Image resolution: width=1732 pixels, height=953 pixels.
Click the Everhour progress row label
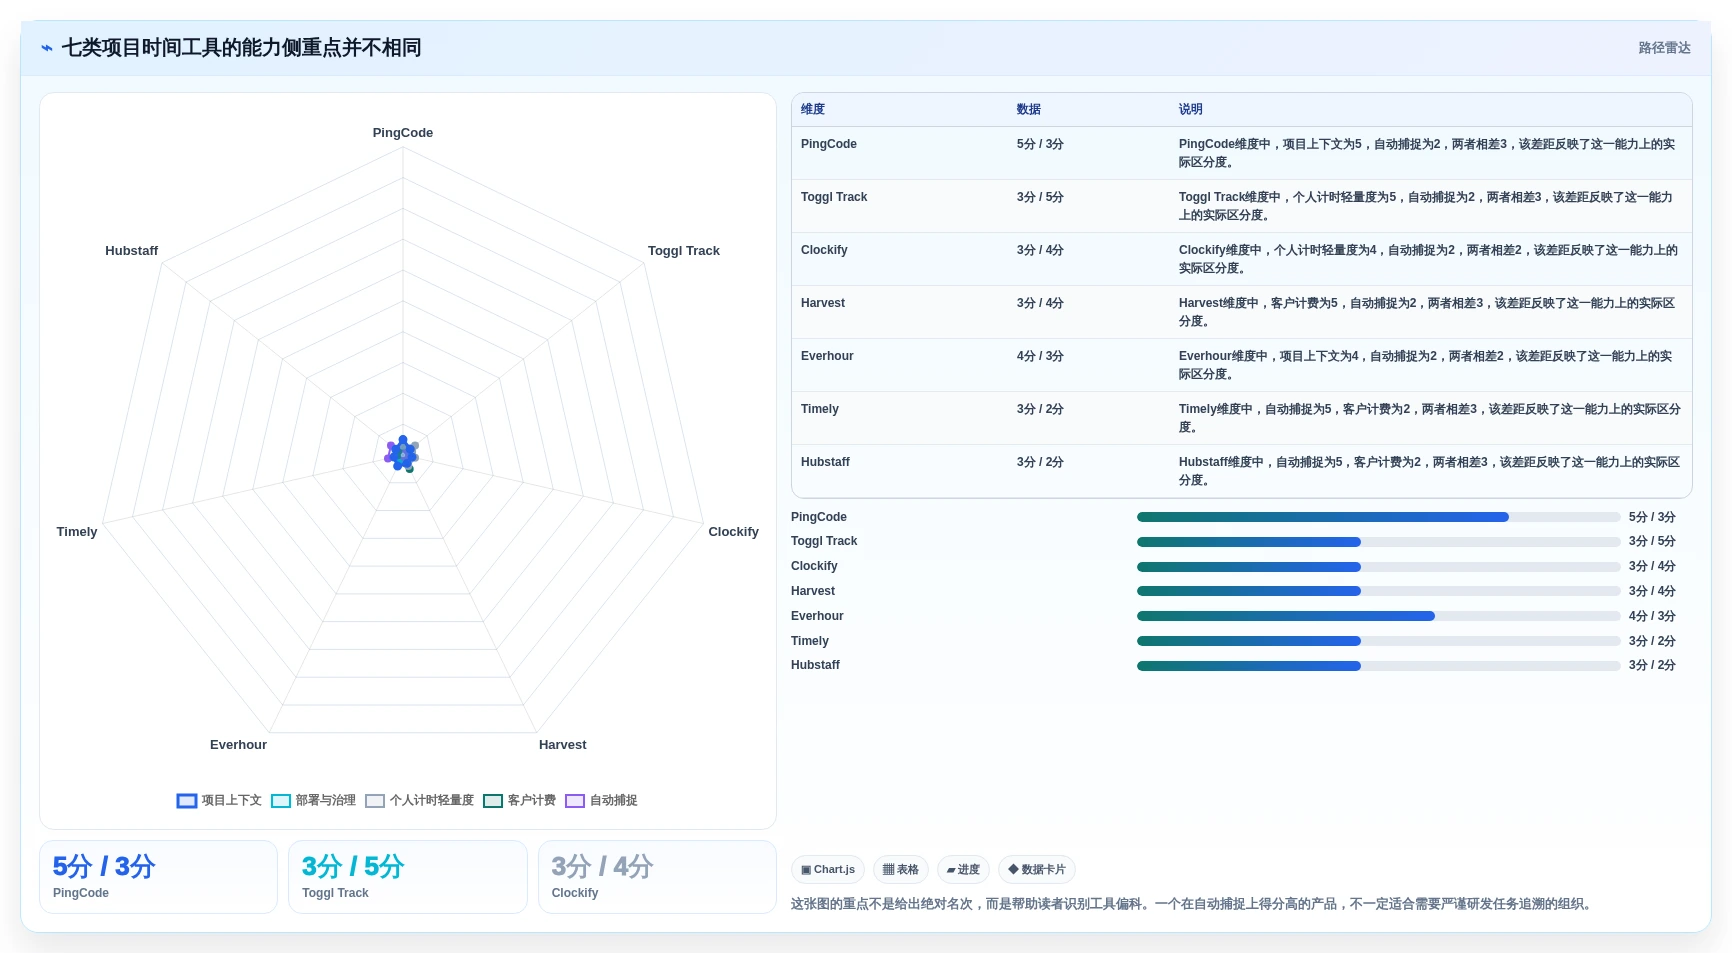click(x=817, y=616)
